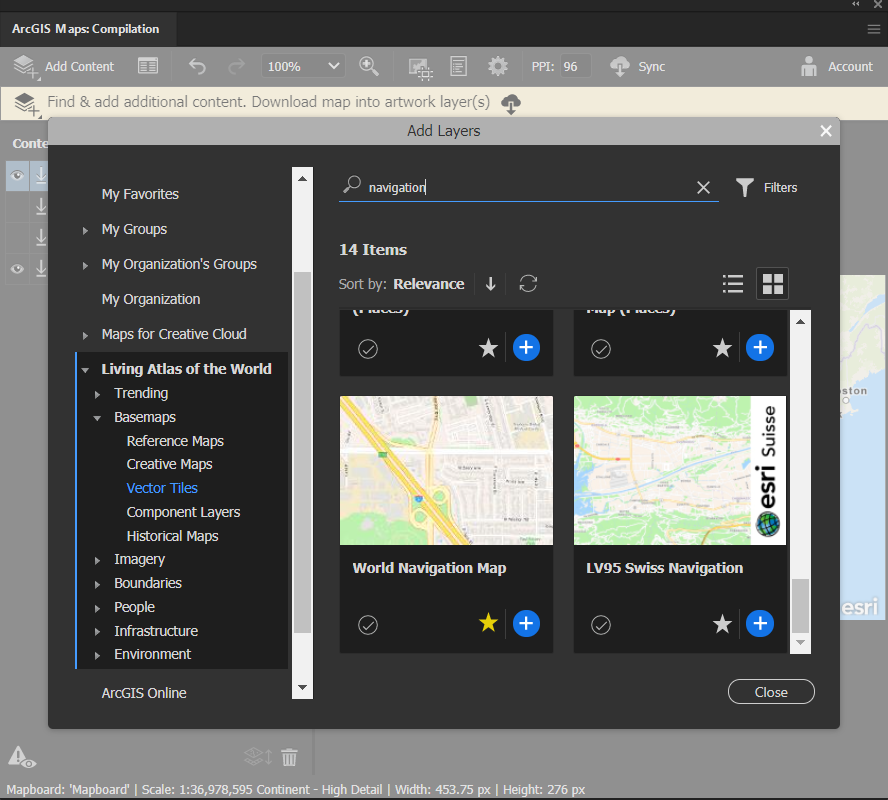The image size is (888, 800).
Task: Select the zoom-in magnifier tool
Action: 368,66
